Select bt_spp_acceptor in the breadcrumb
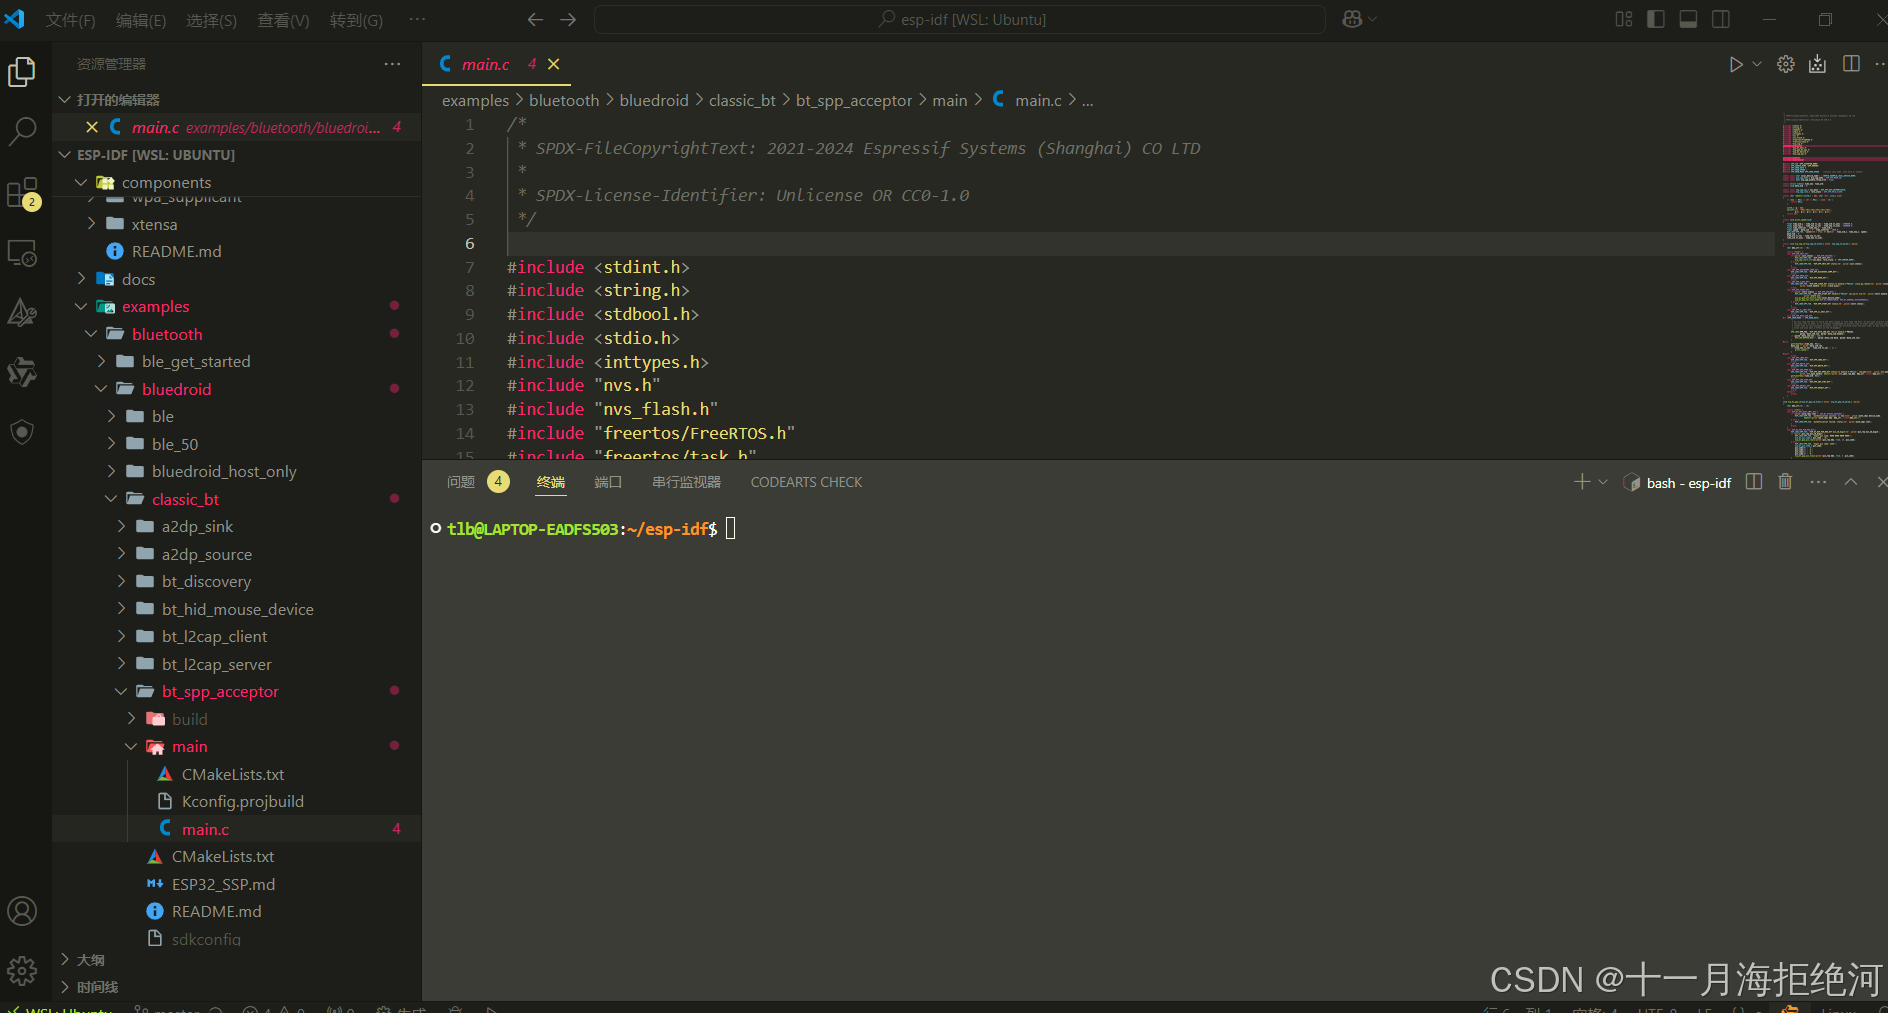 pyautogui.click(x=854, y=100)
